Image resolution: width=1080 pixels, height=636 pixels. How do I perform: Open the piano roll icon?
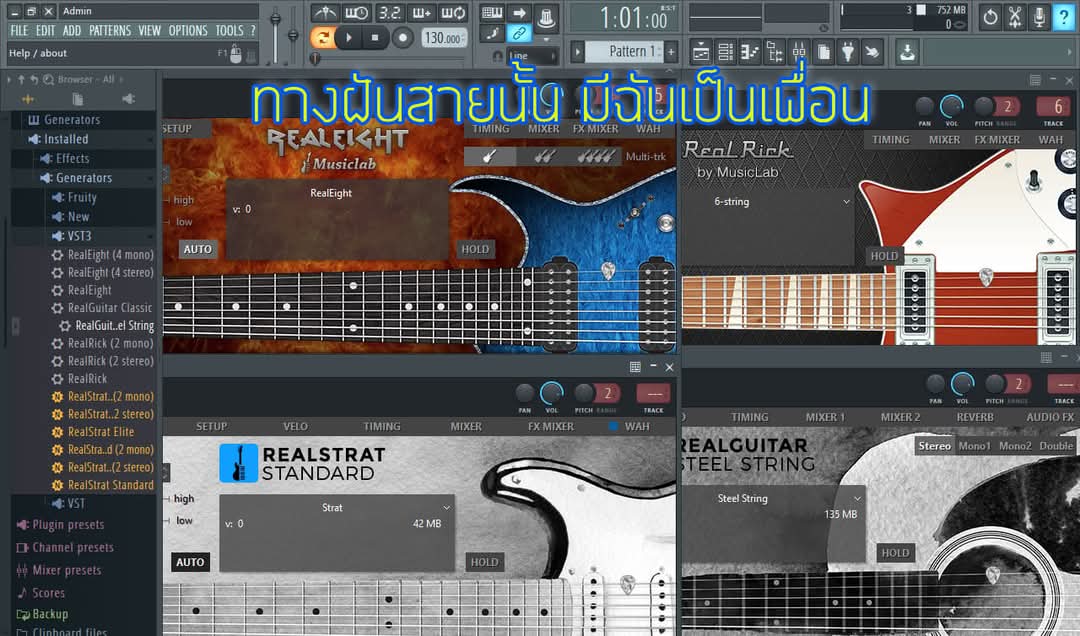[x=750, y=52]
